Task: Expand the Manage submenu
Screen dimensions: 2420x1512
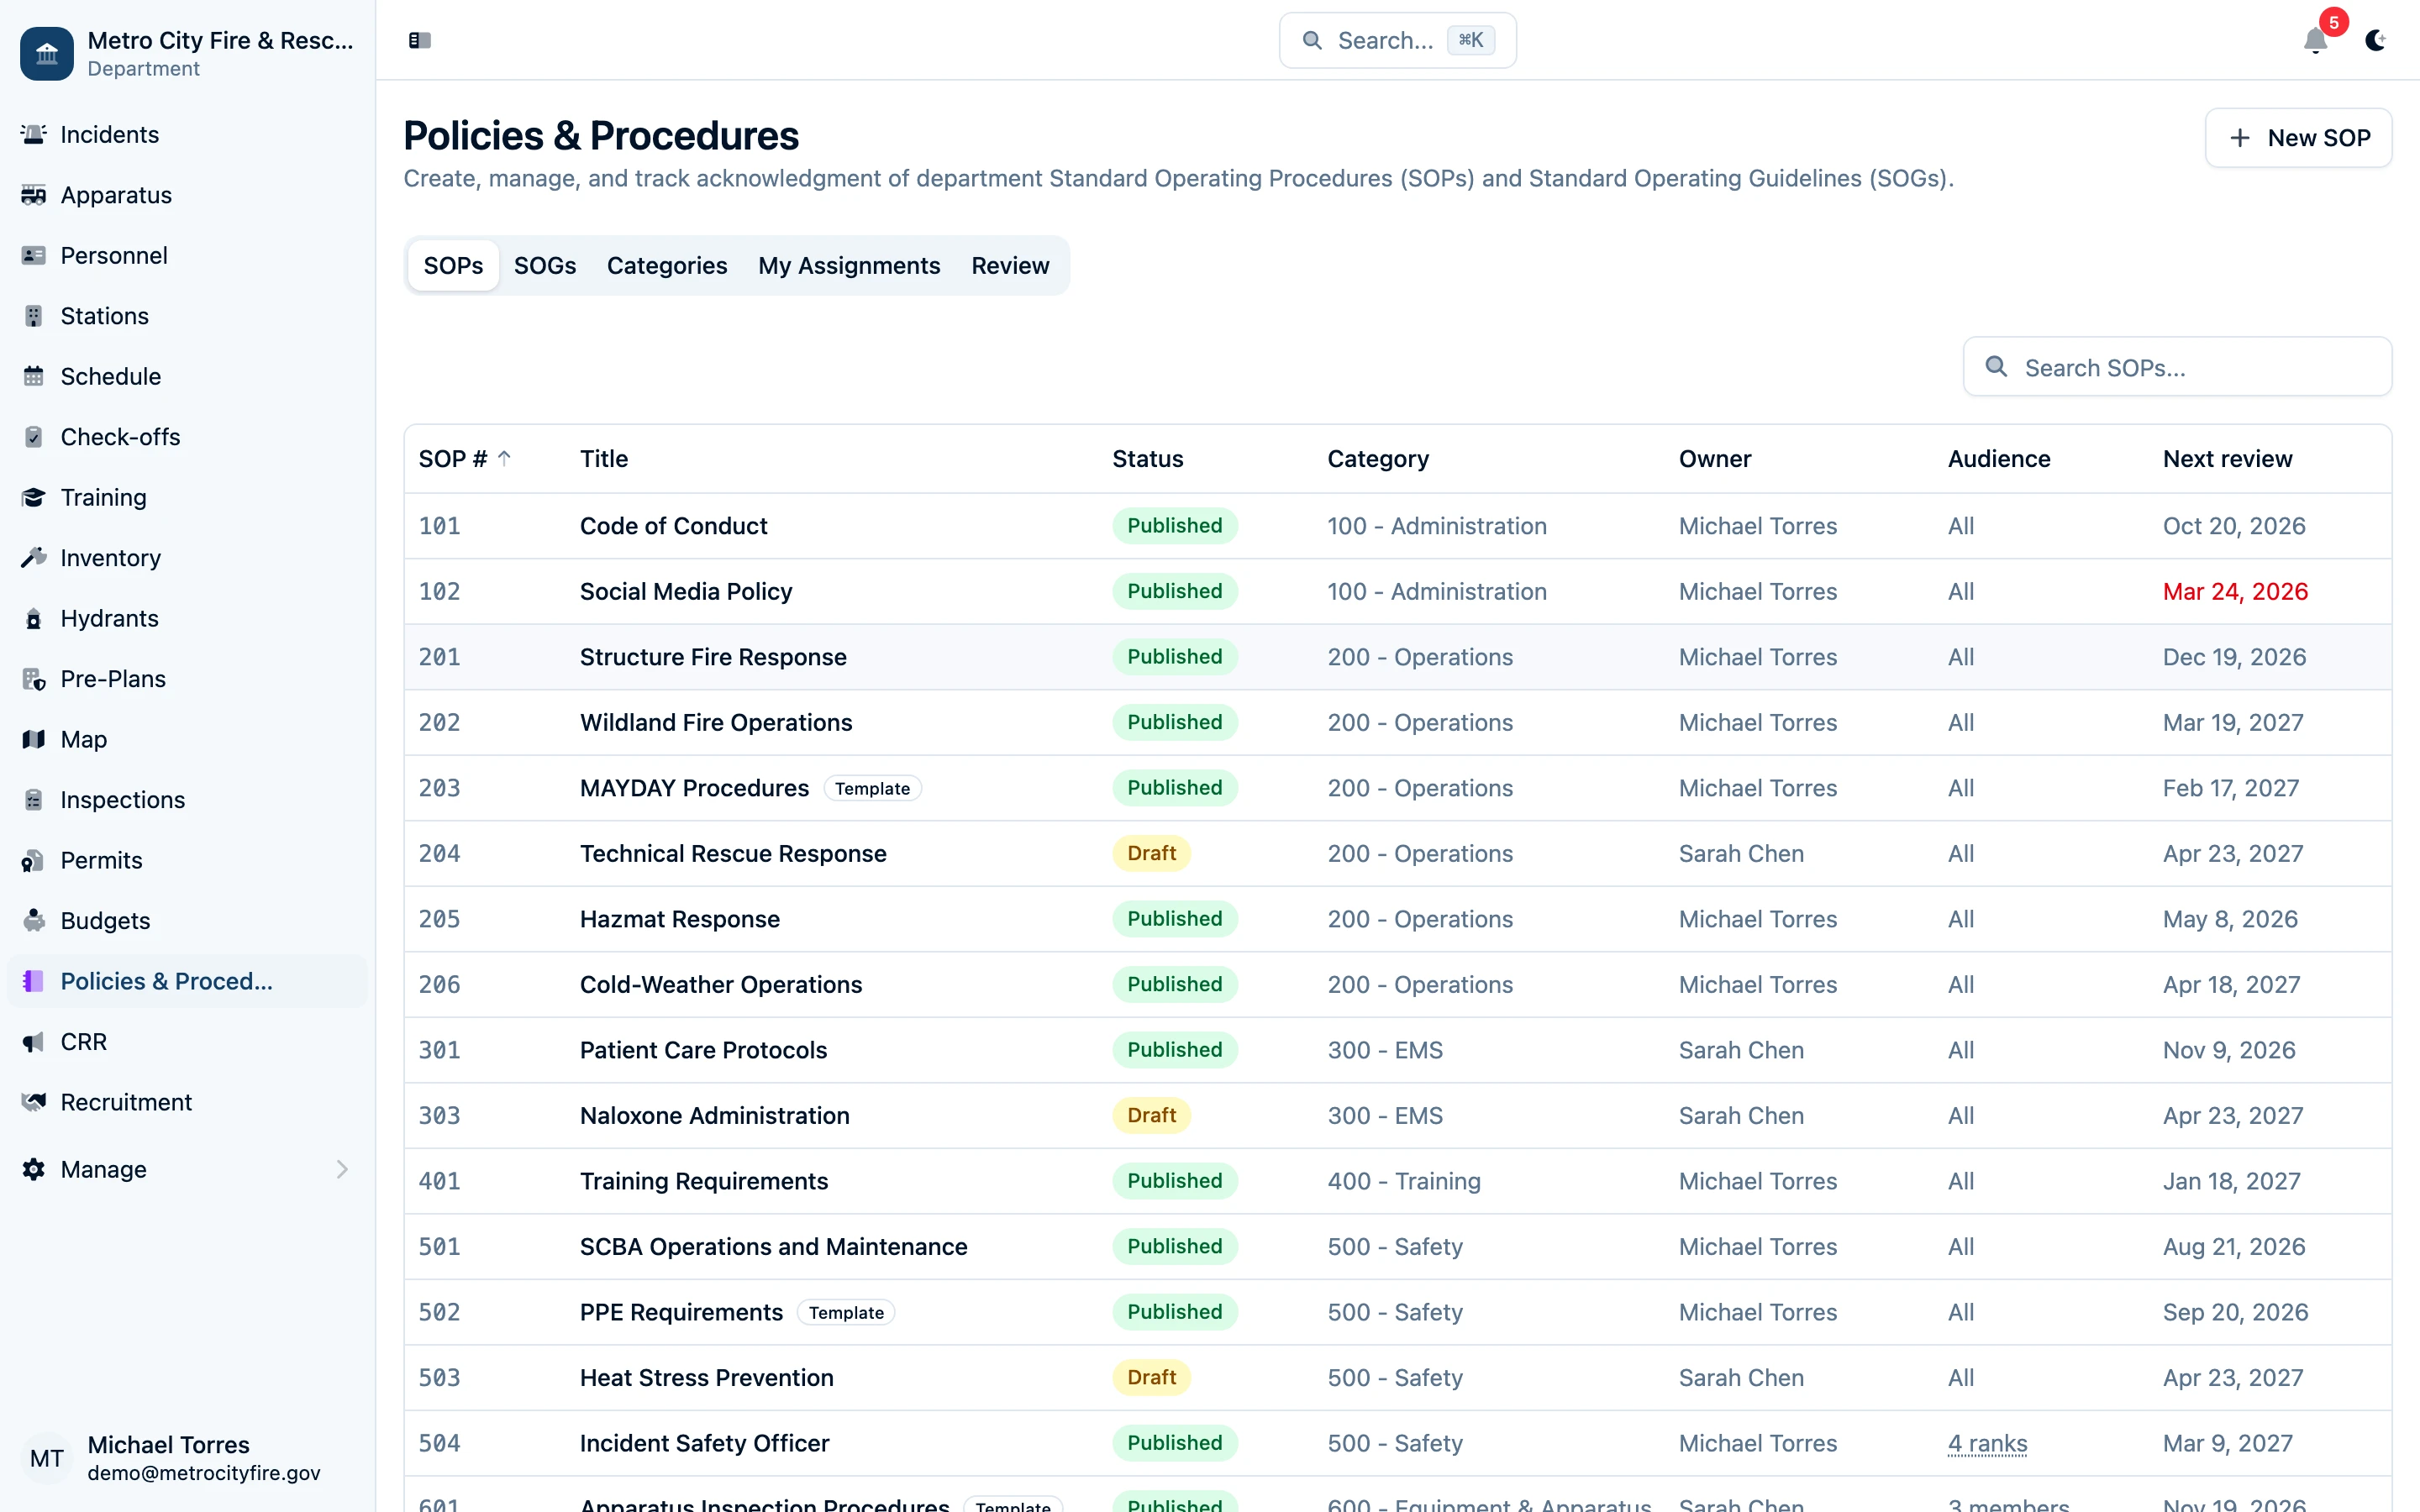Action: [104, 1169]
